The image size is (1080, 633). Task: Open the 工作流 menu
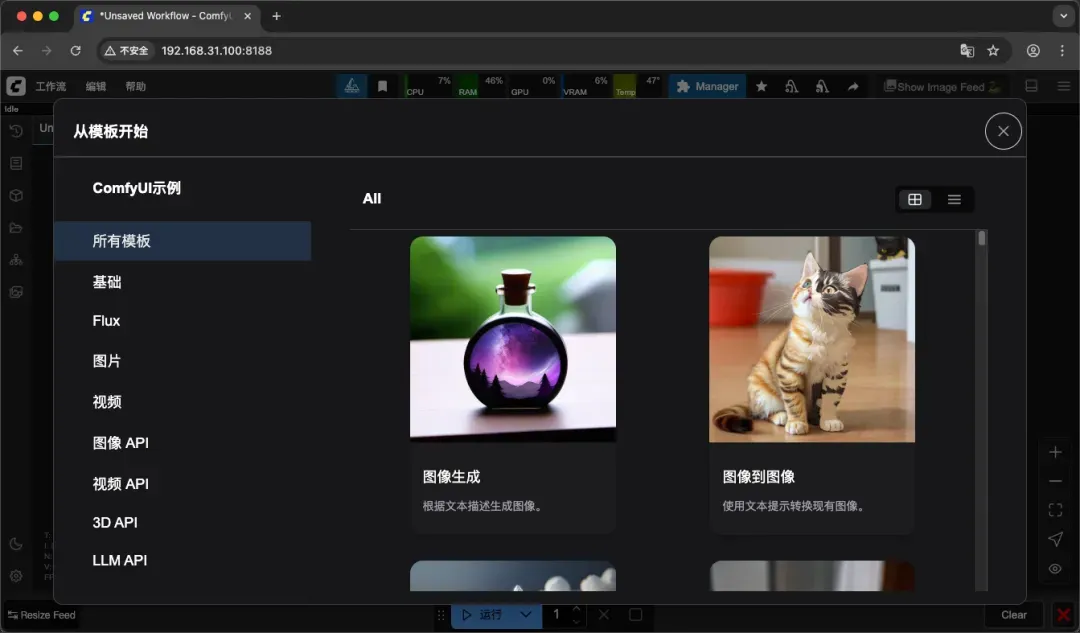(x=50, y=86)
